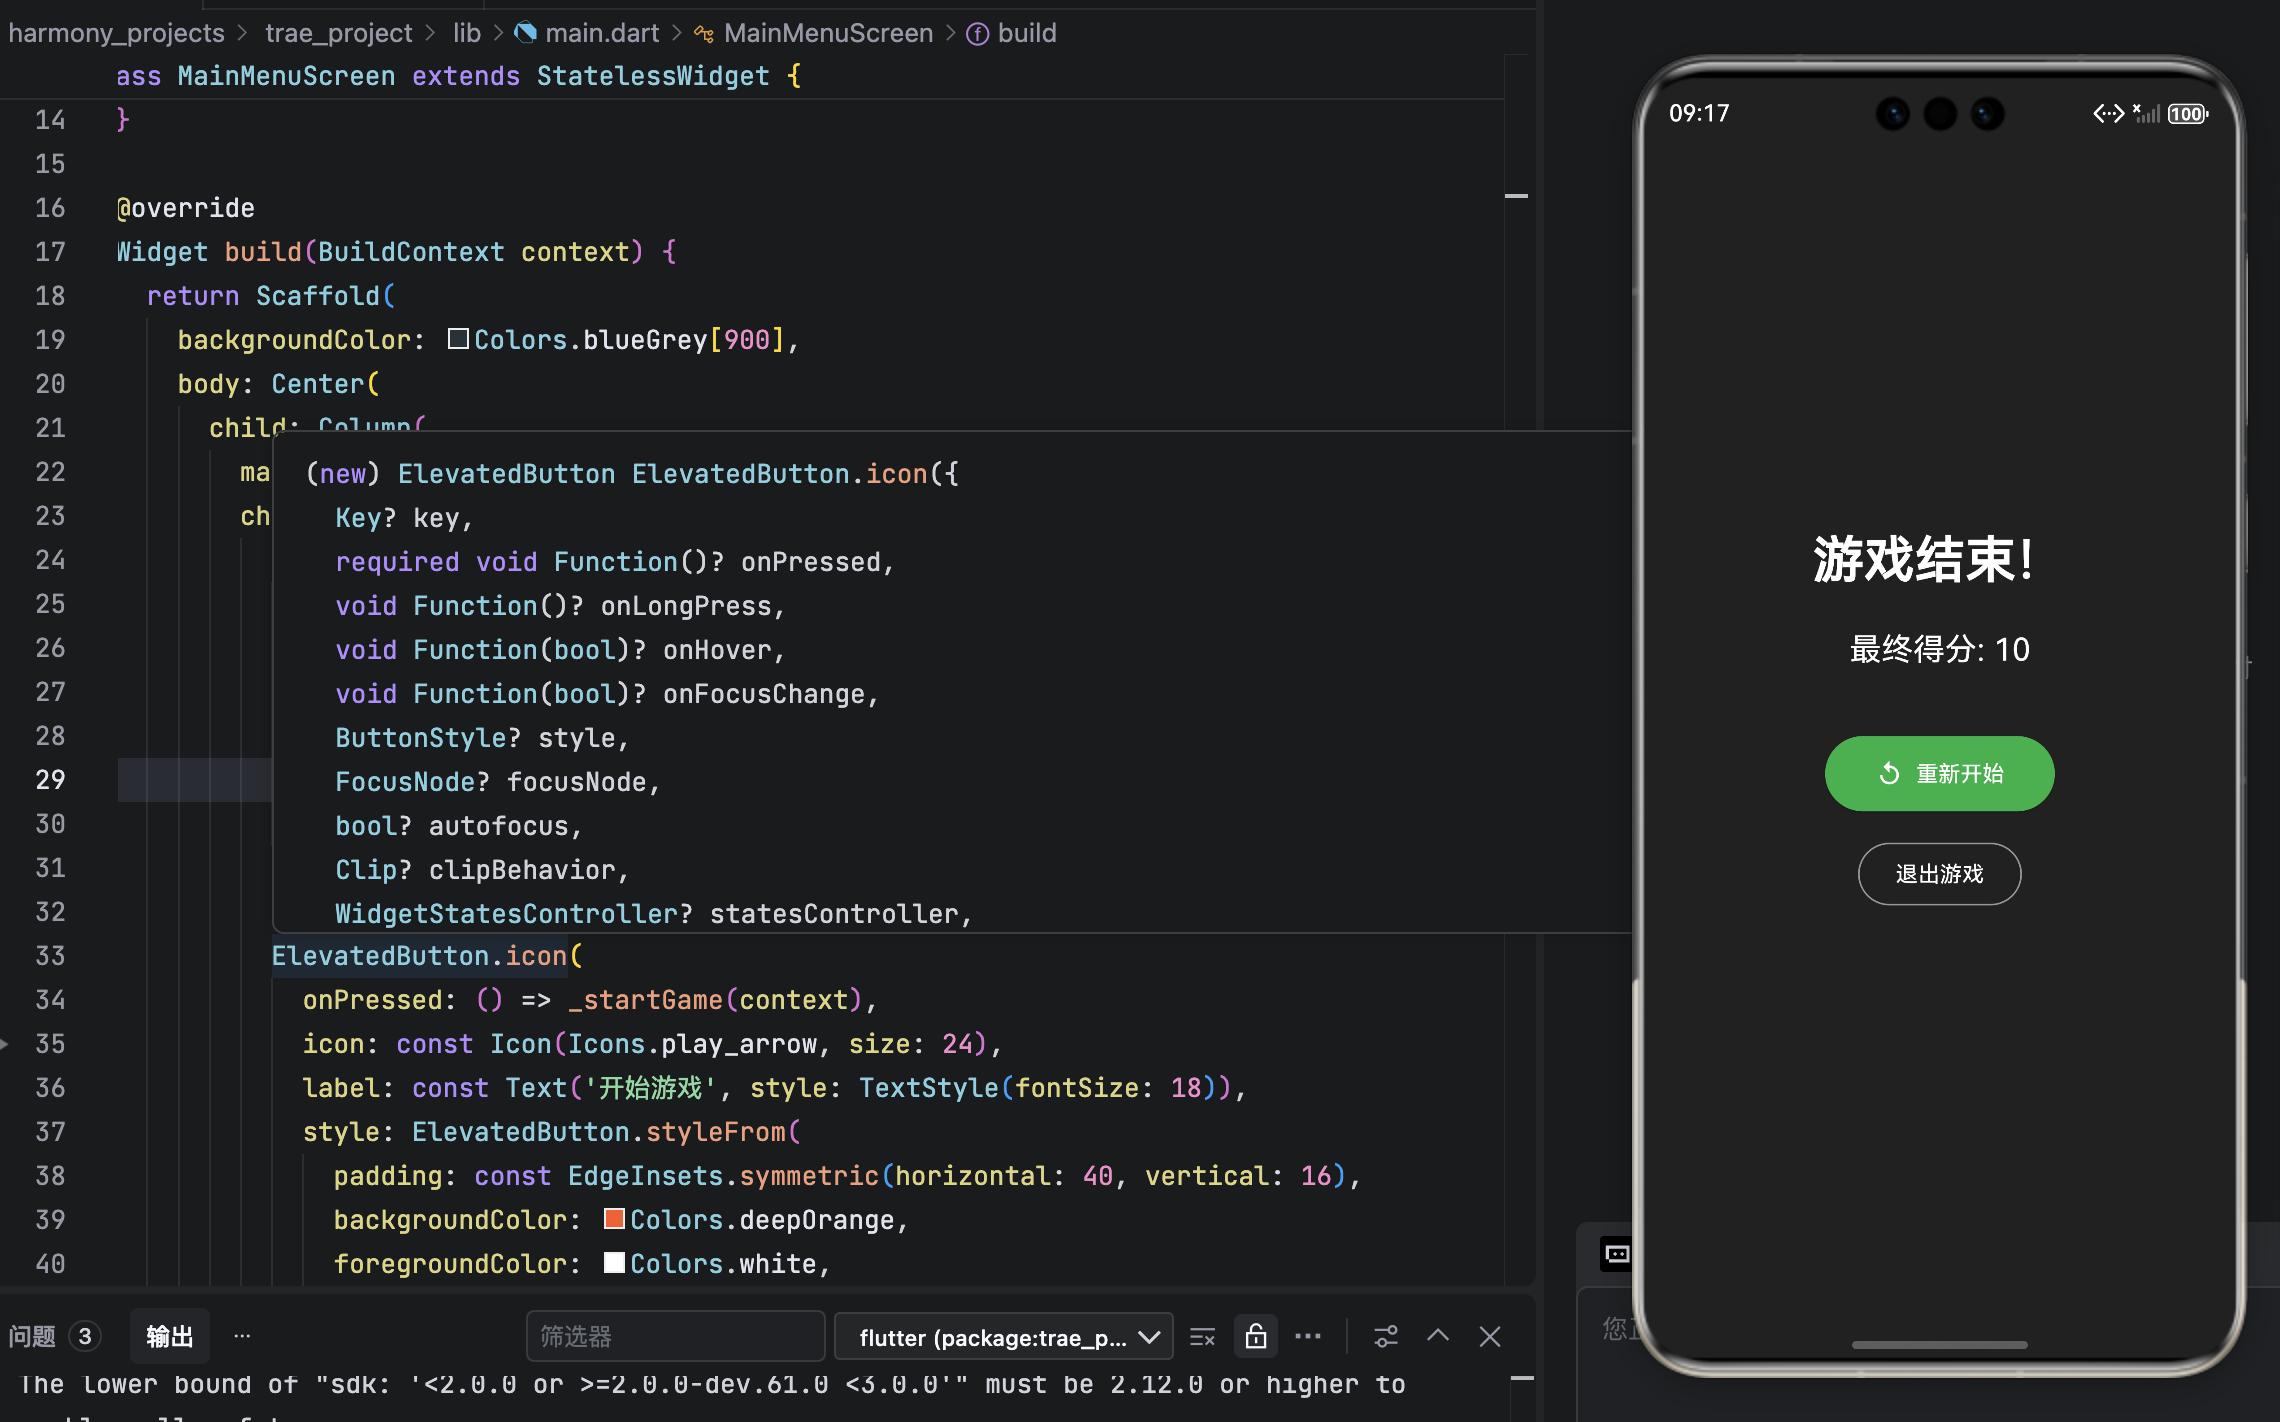2280x1422 pixels.
Task: Select the 输出 output tab
Action: (x=170, y=1337)
